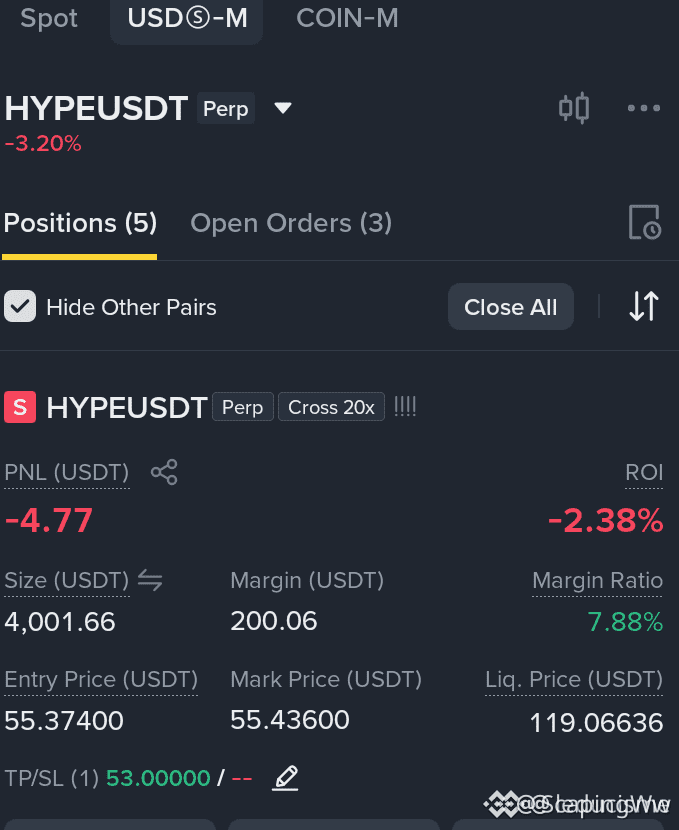The image size is (679, 830).
Task: Share PNL using the share icon
Action: tap(164, 472)
